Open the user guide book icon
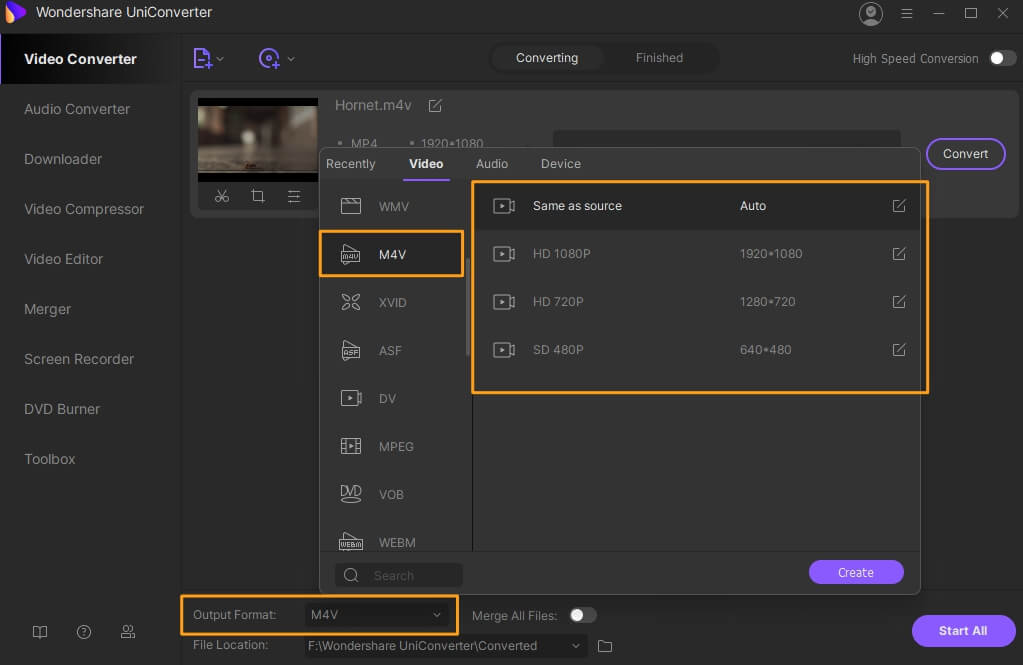The width and height of the screenshot is (1023, 665). pos(40,632)
